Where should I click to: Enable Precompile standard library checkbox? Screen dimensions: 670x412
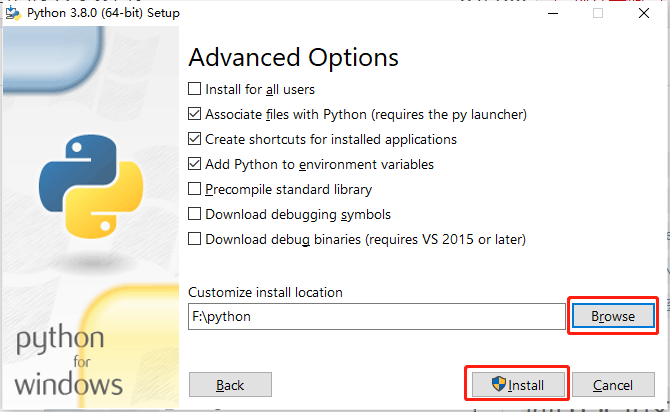(194, 189)
